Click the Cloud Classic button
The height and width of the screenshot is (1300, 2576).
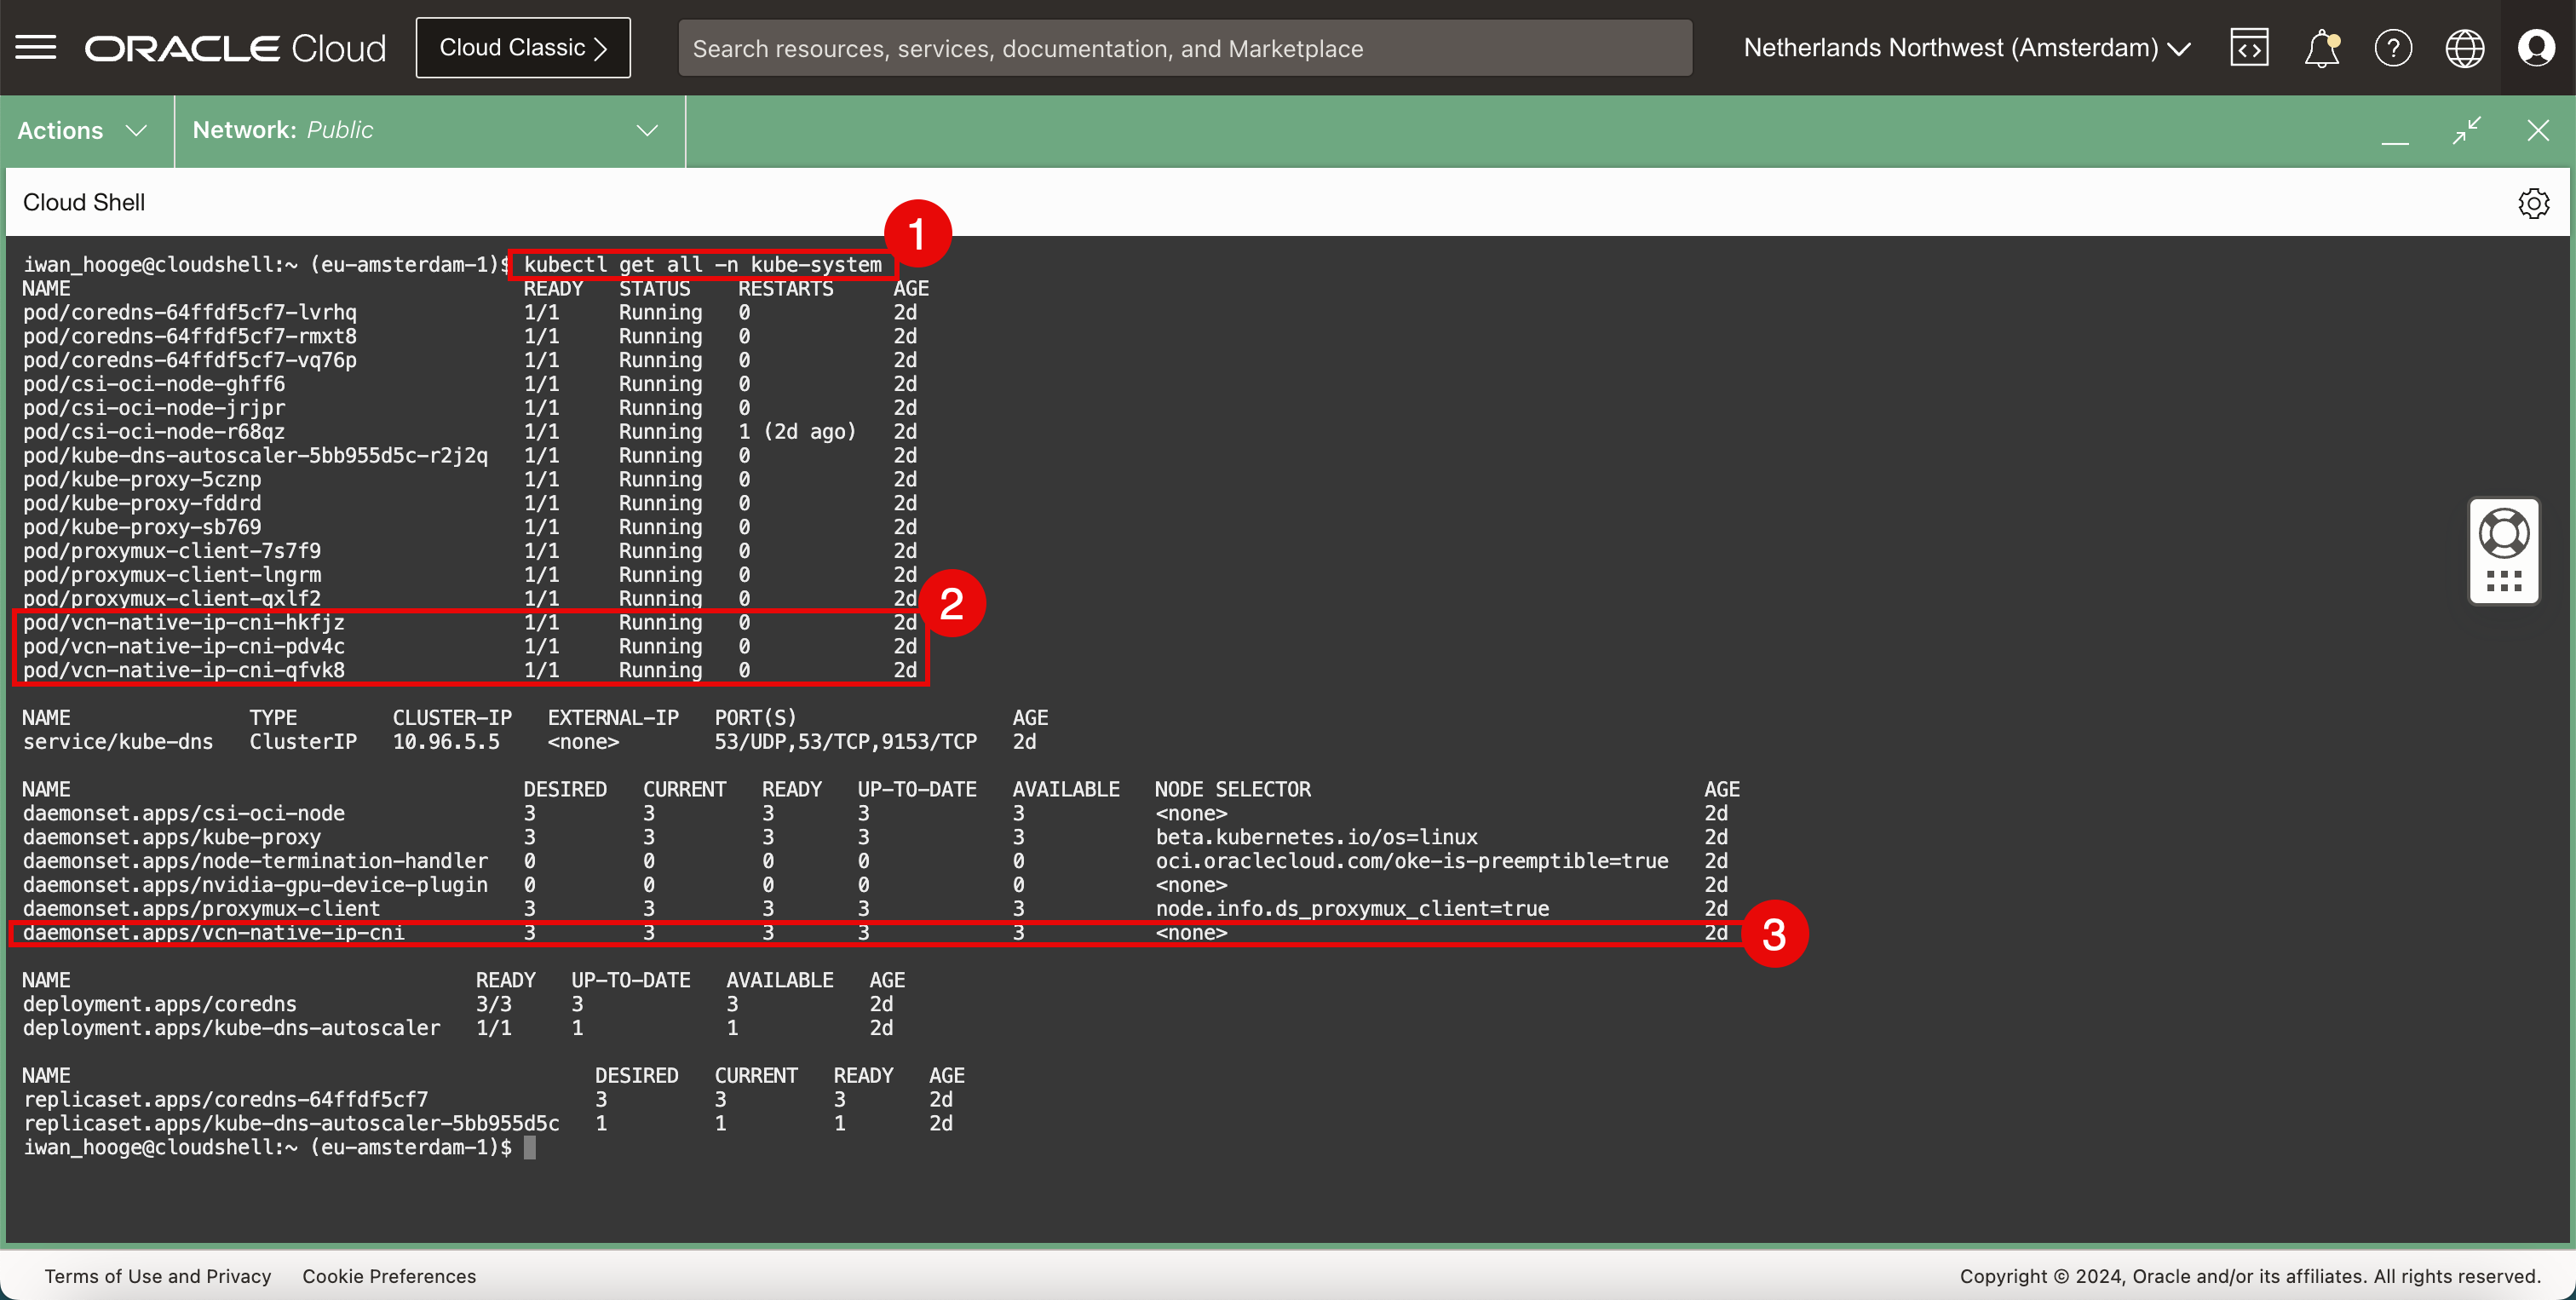click(x=523, y=47)
